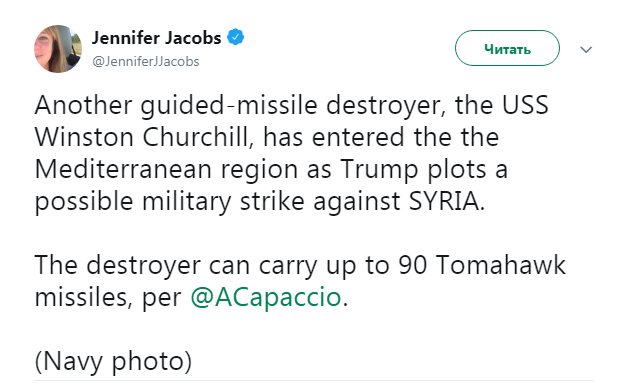
Task: Click the word 'Another' starting the tweet
Action: 83,105
